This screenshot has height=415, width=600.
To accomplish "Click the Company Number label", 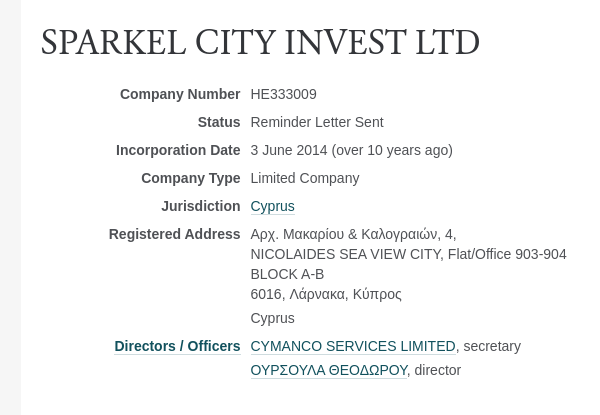I will (180, 94).
